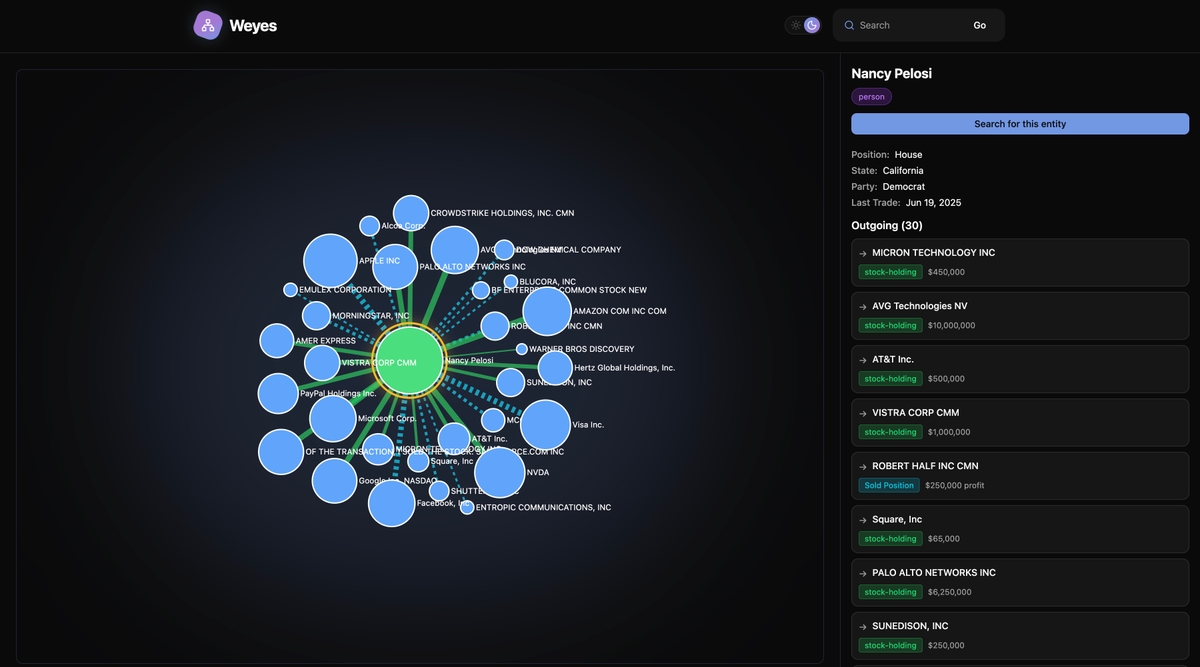Click the Go button
The image size is (1200, 667).
tap(979, 25)
